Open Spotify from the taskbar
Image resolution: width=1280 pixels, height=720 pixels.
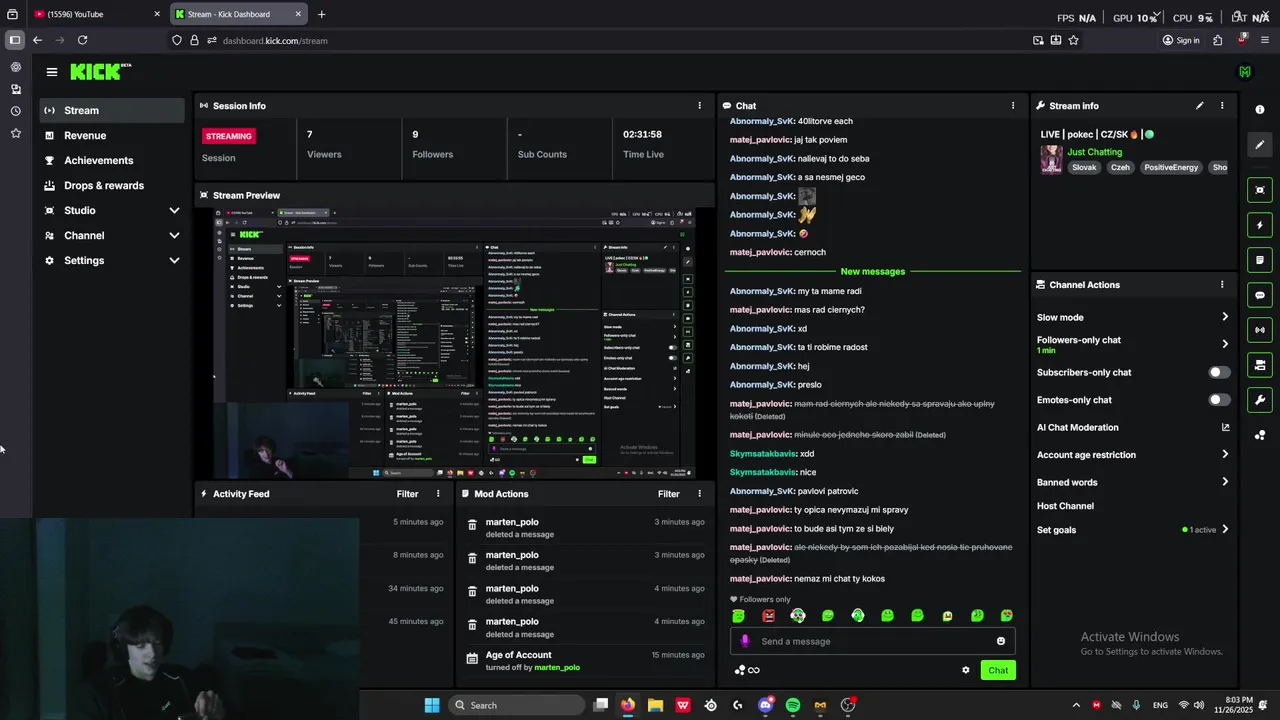tap(793, 705)
